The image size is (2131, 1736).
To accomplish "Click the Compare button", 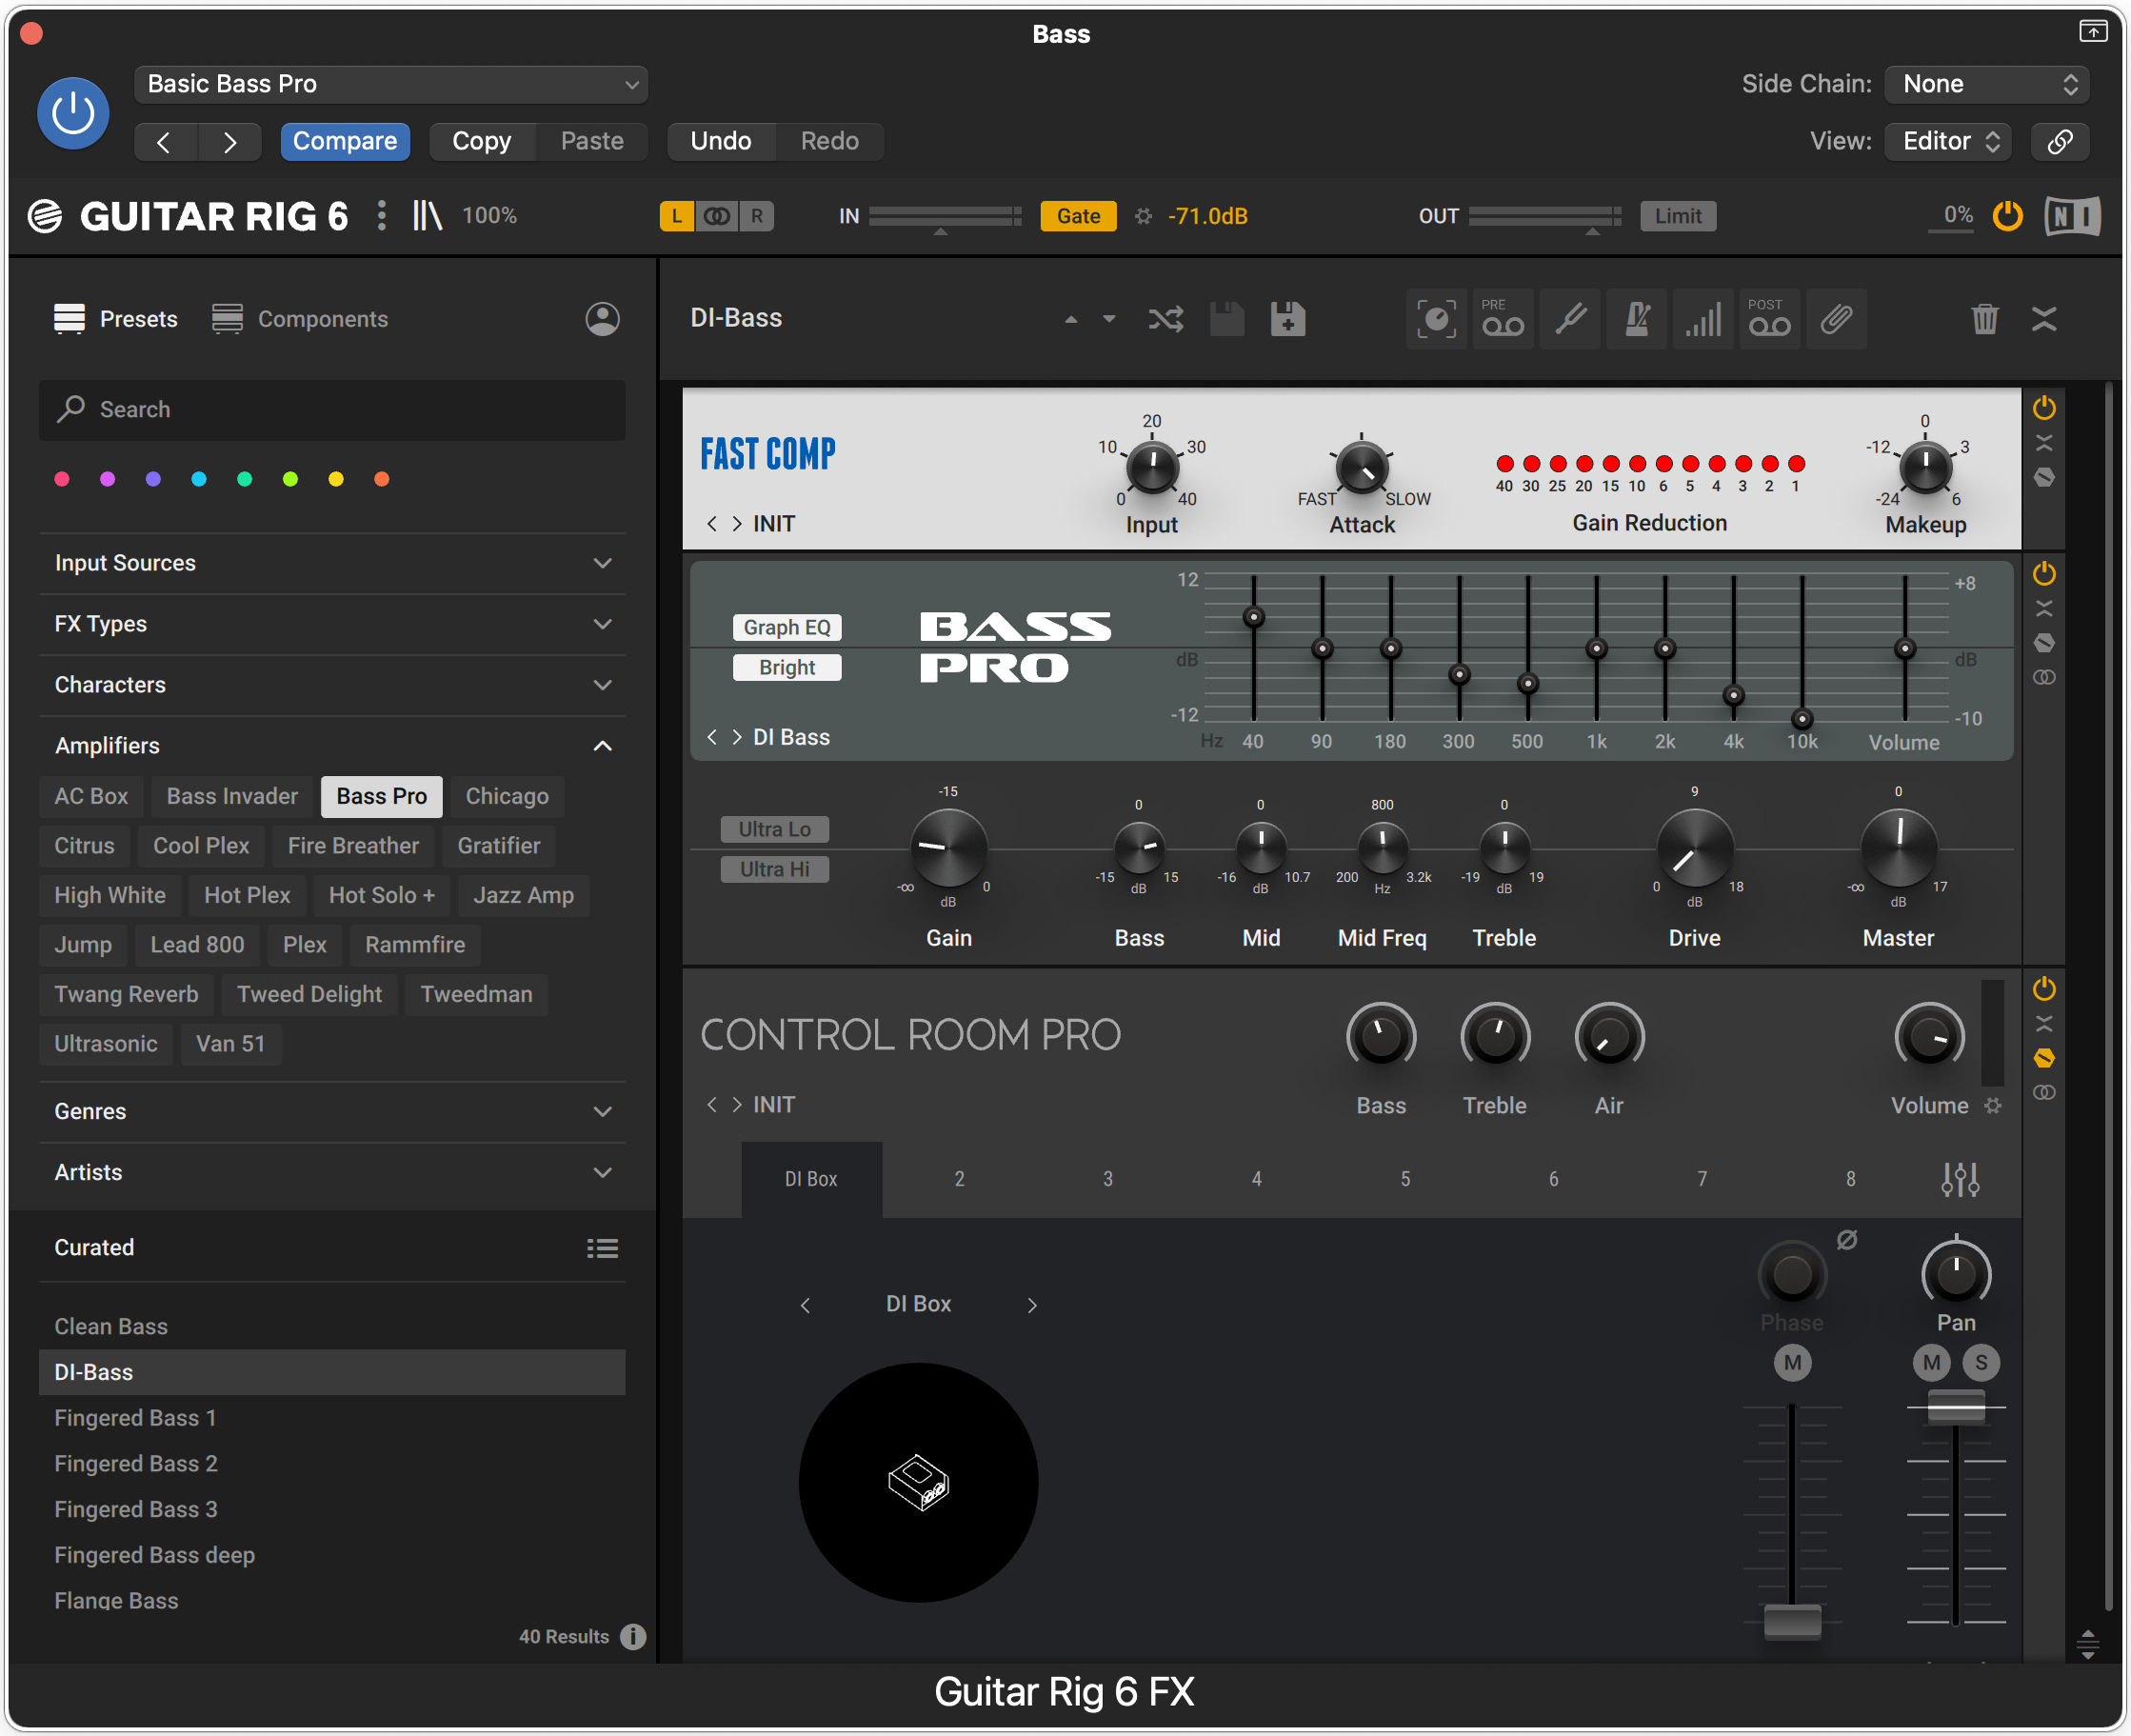I will click(345, 141).
